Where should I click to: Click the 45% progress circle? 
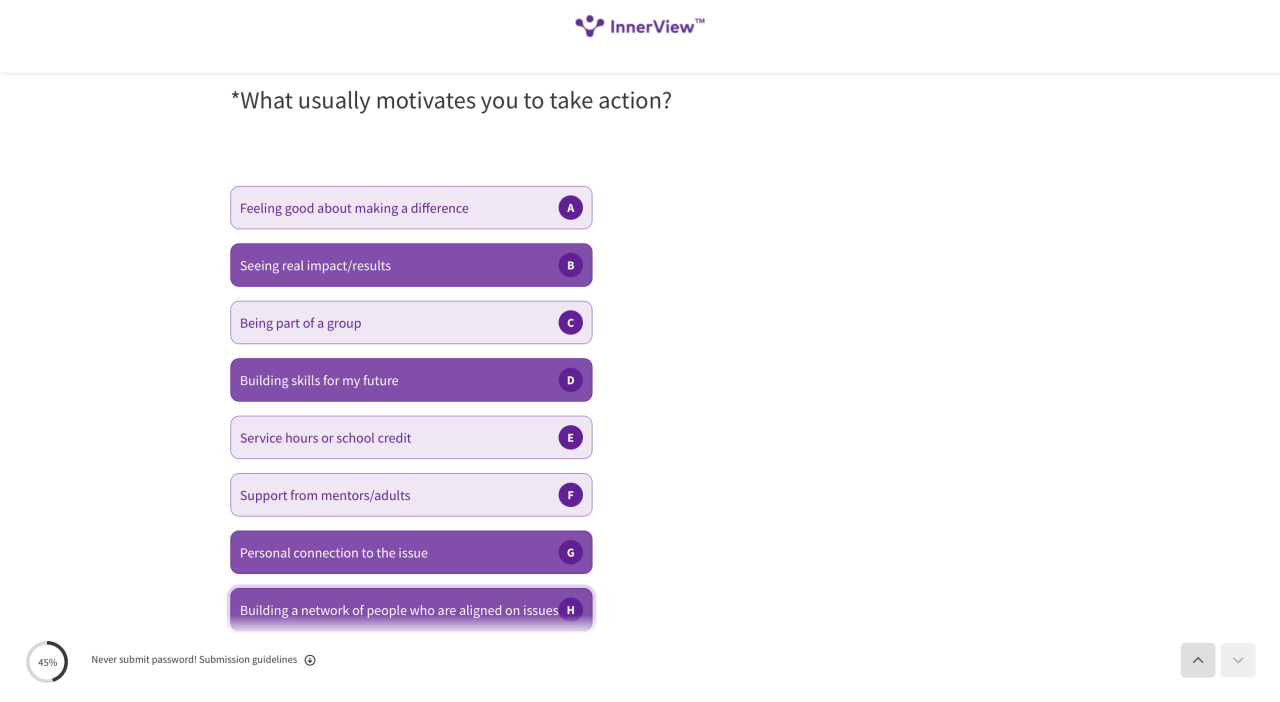pos(47,662)
